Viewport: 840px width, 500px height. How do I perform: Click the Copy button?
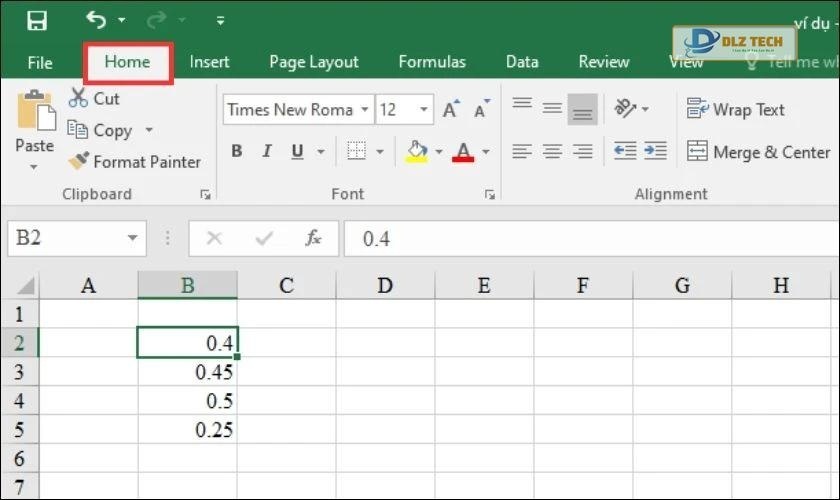[x=101, y=130]
